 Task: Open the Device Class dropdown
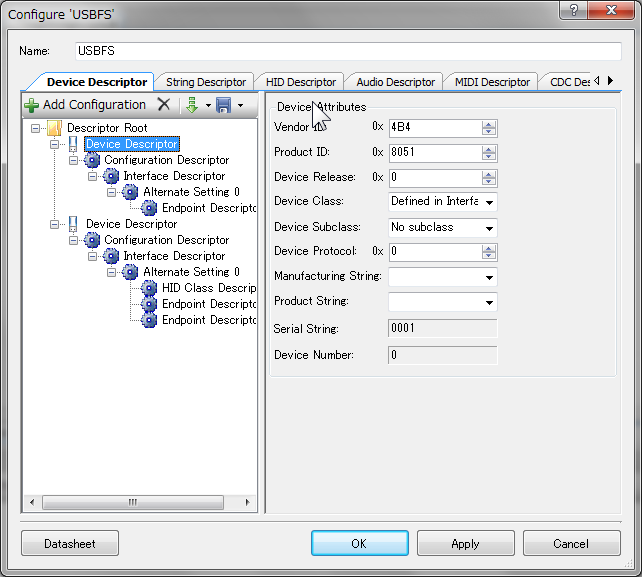(489, 202)
